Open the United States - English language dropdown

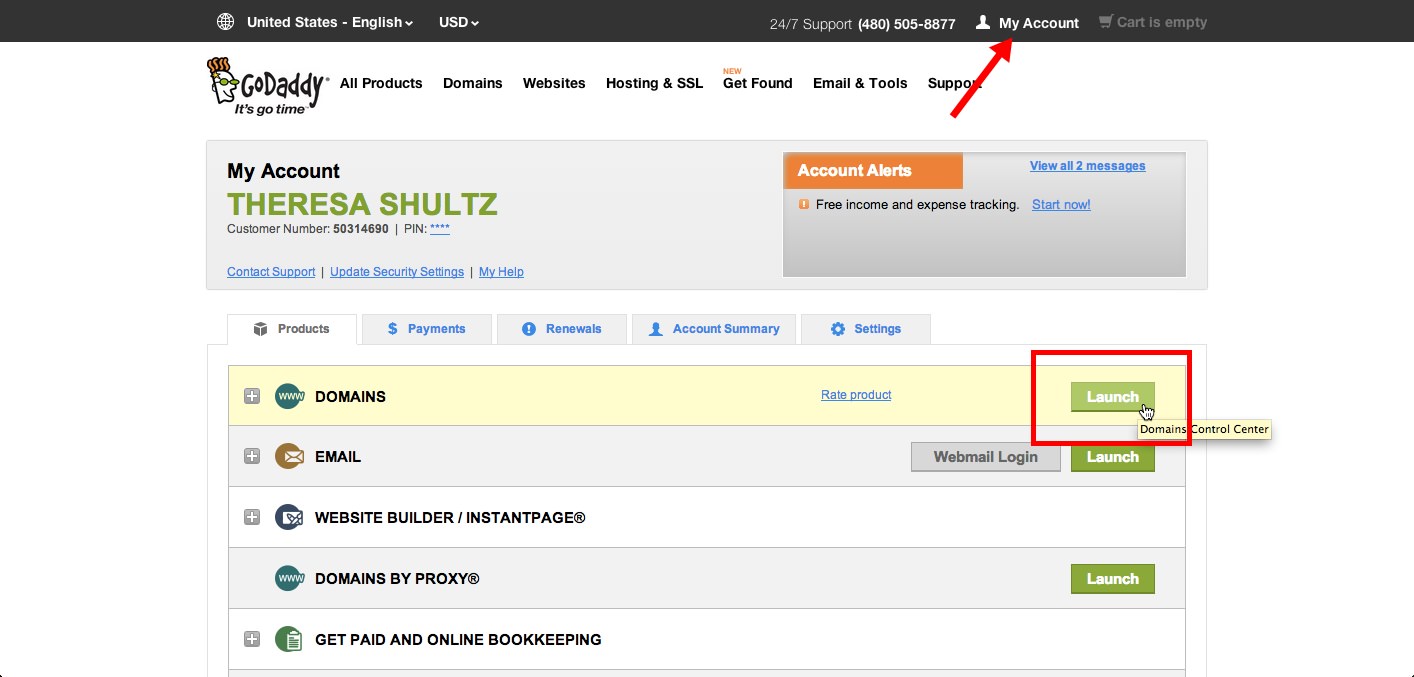coord(329,22)
